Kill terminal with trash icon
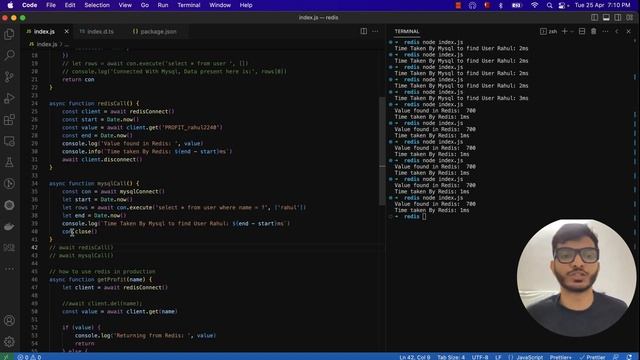Viewport: 640px width, 360px height. click(593, 31)
